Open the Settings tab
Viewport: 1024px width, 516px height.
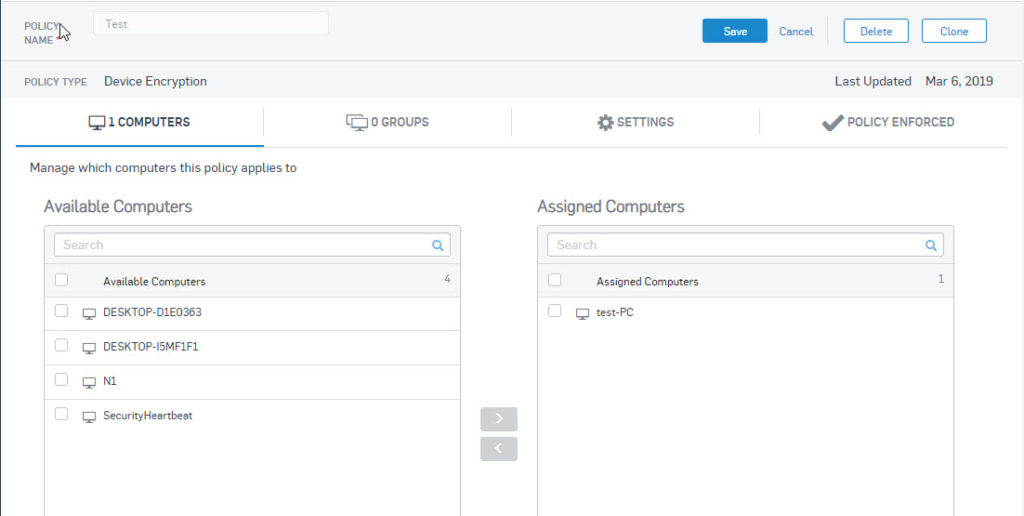(635, 122)
